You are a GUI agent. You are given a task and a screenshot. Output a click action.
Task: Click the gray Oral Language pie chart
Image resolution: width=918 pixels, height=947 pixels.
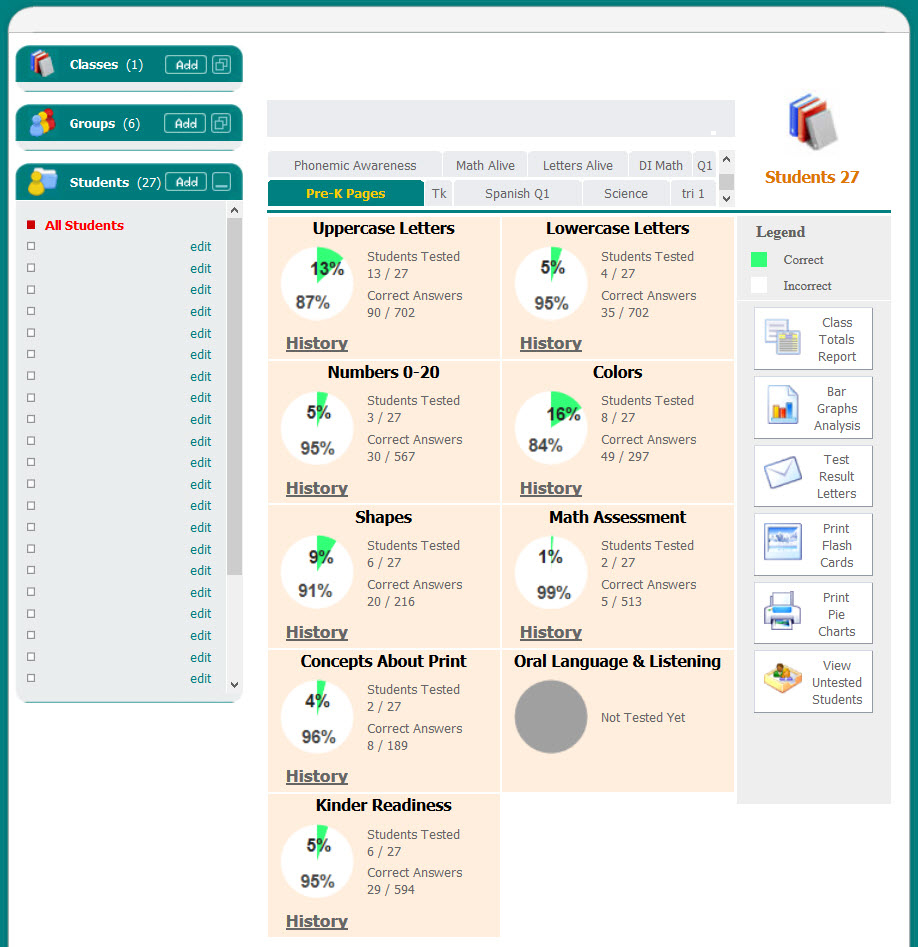[x=551, y=717]
